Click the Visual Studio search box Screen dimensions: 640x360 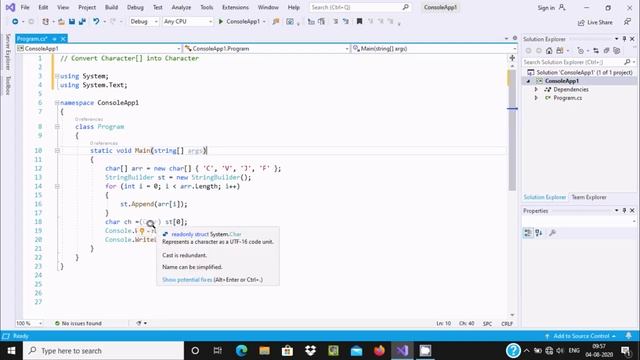click(360, 7)
